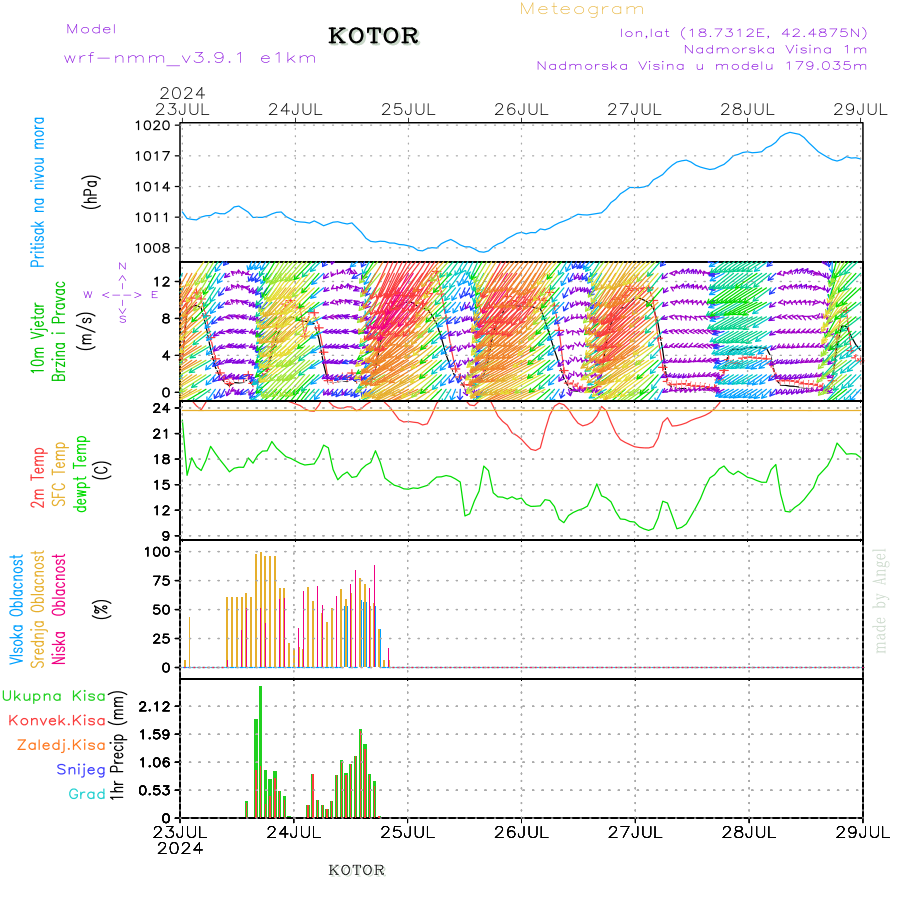900x900 pixels.
Task: Click the bold KOTOR heading above the charts
Action: (x=374, y=36)
